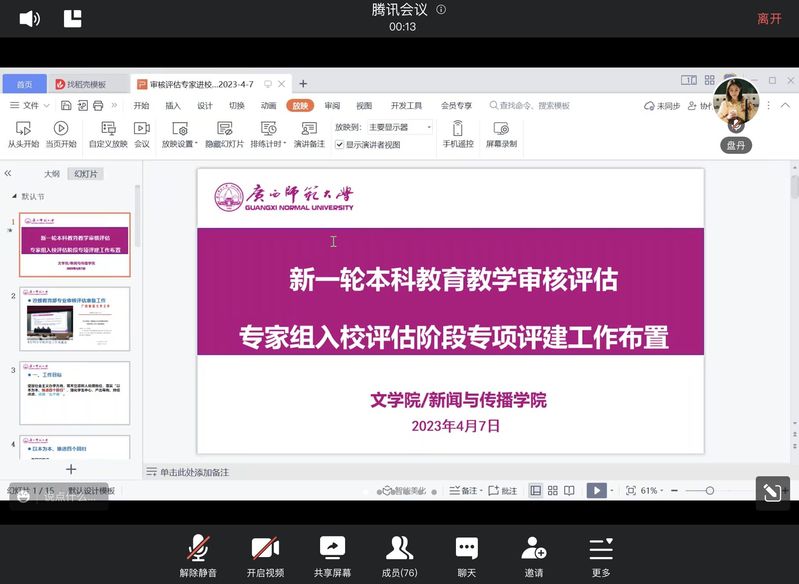Select slide 1 thumbnail

pos(75,245)
